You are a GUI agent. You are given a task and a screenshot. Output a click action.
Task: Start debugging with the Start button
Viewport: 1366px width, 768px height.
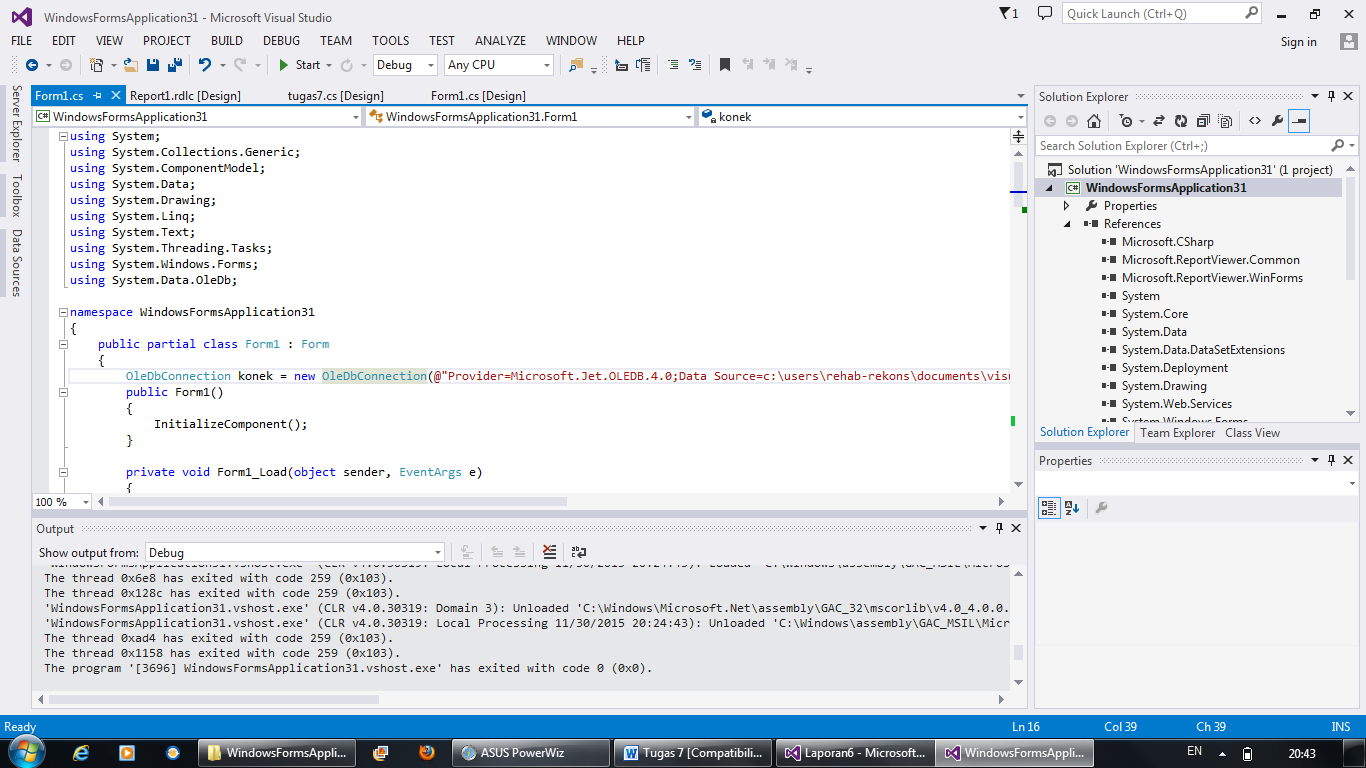click(x=299, y=65)
